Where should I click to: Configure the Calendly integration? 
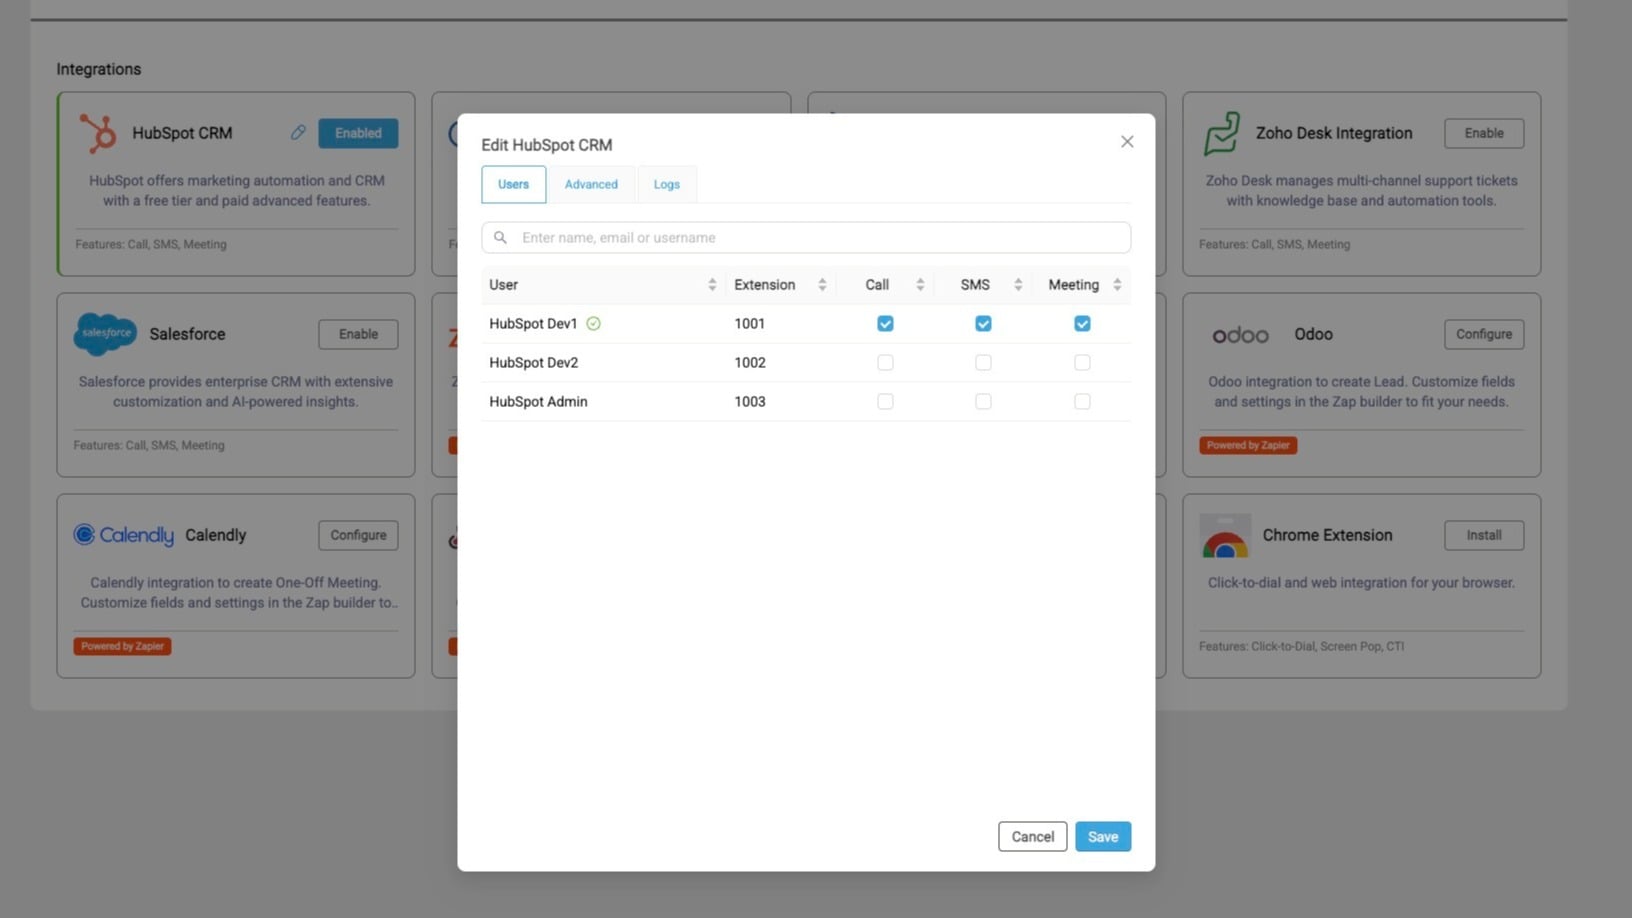pos(358,535)
